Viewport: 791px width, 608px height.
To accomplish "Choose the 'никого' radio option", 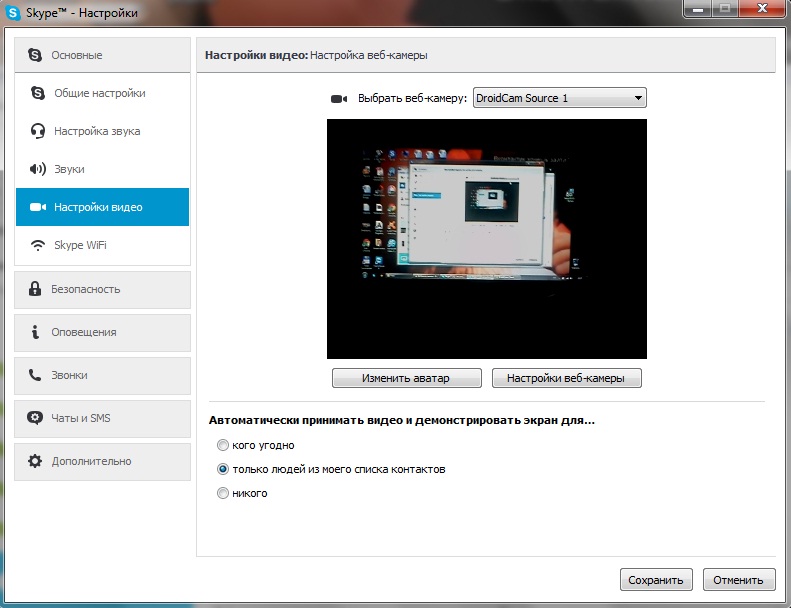I will click(x=222, y=493).
